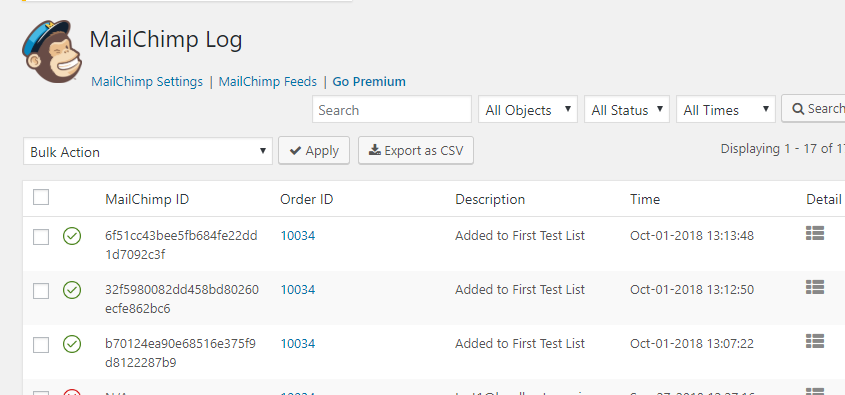
Task: Click the MailChimp monkey logo
Action: (x=52, y=52)
